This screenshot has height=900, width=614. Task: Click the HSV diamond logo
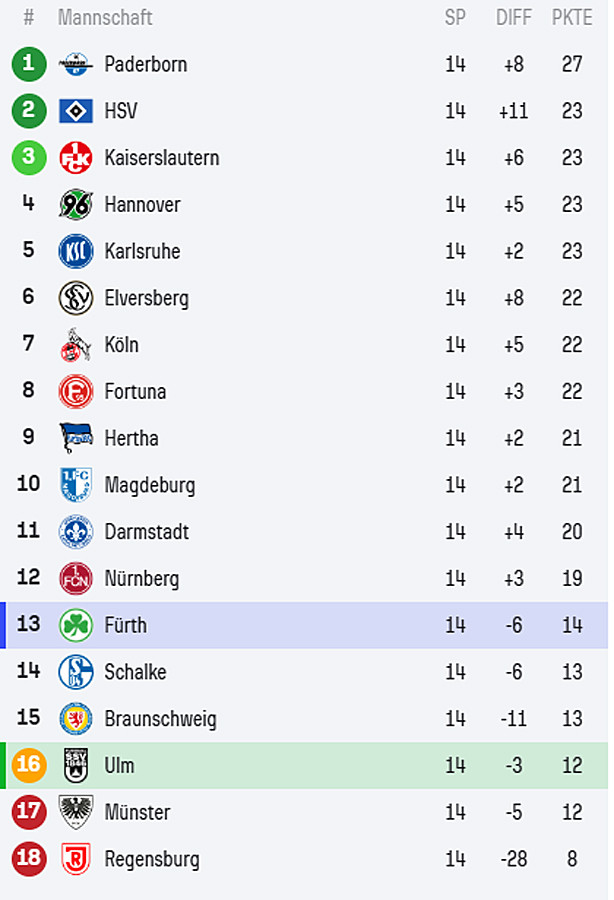(x=76, y=111)
